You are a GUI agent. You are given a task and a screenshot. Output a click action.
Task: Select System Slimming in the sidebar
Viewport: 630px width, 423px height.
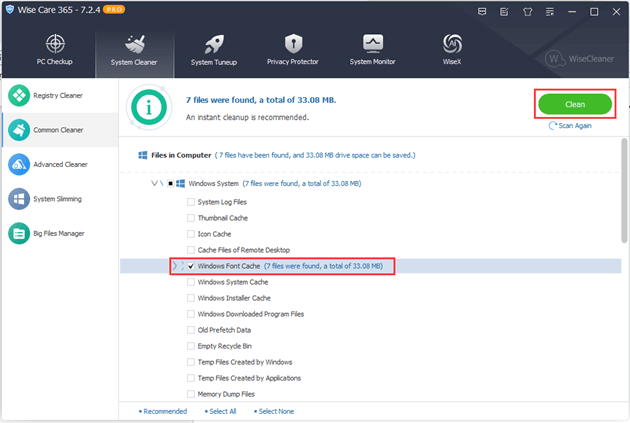click(60, 199)
